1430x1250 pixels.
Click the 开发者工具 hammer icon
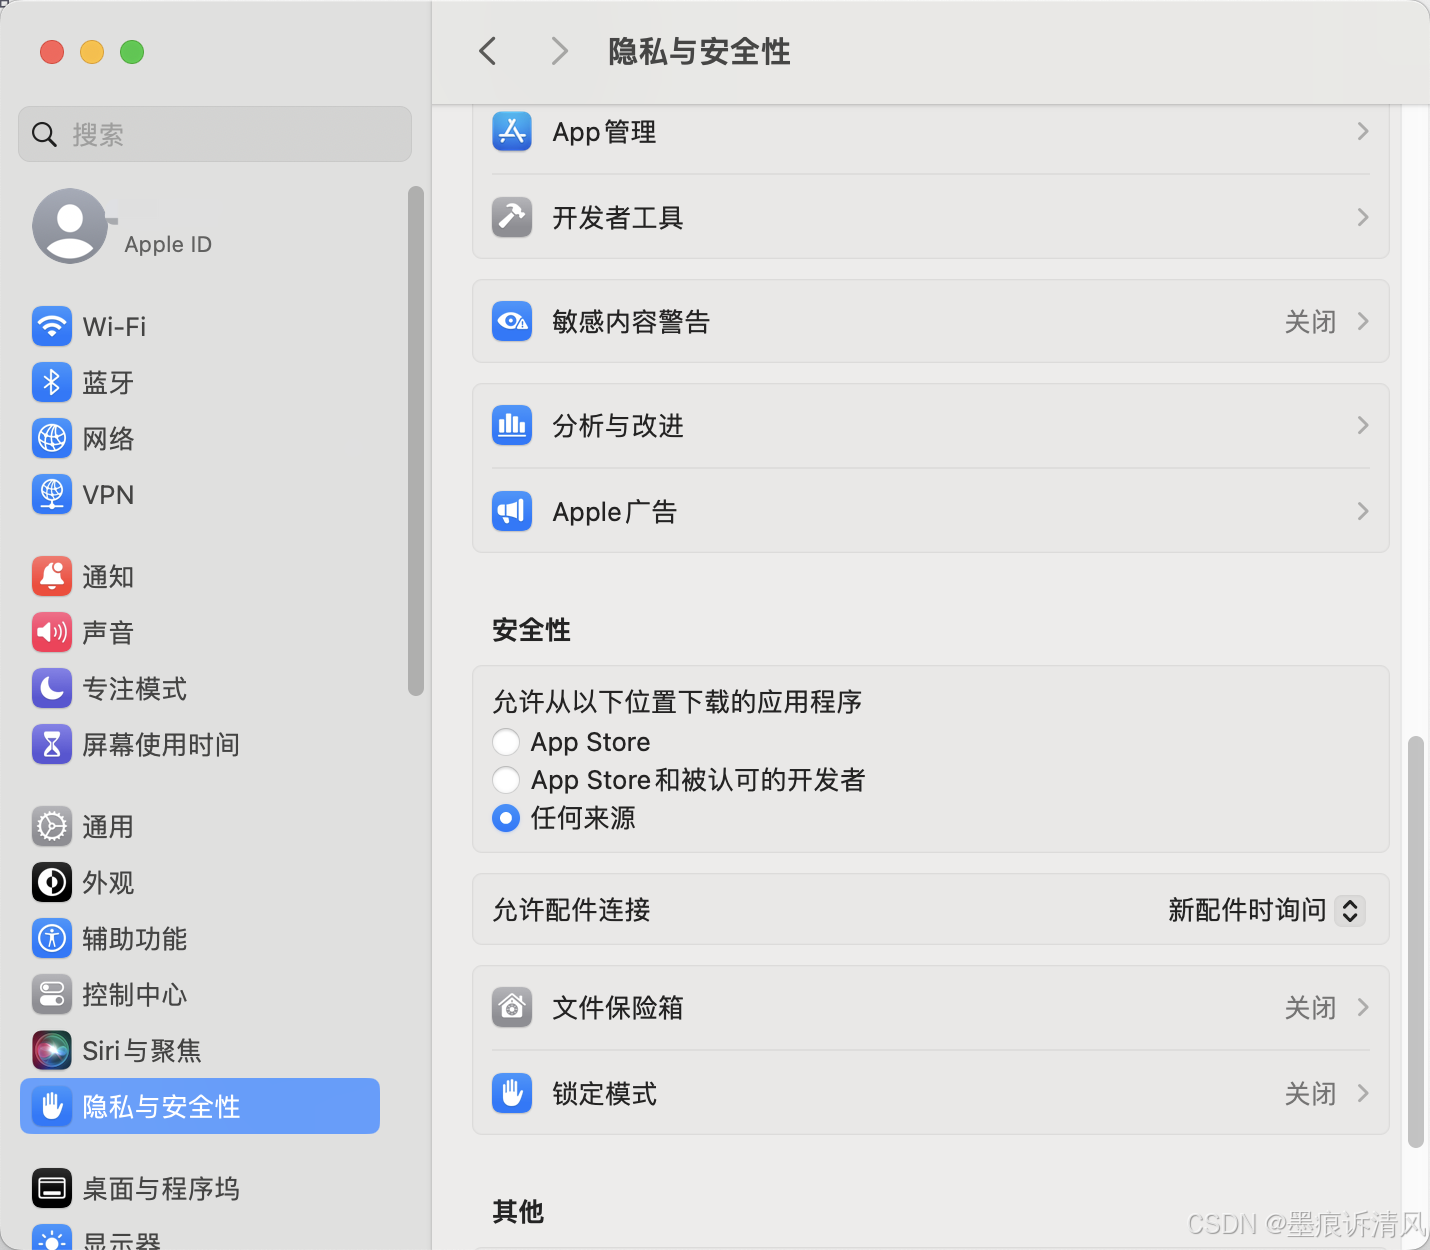pos(512,217)
